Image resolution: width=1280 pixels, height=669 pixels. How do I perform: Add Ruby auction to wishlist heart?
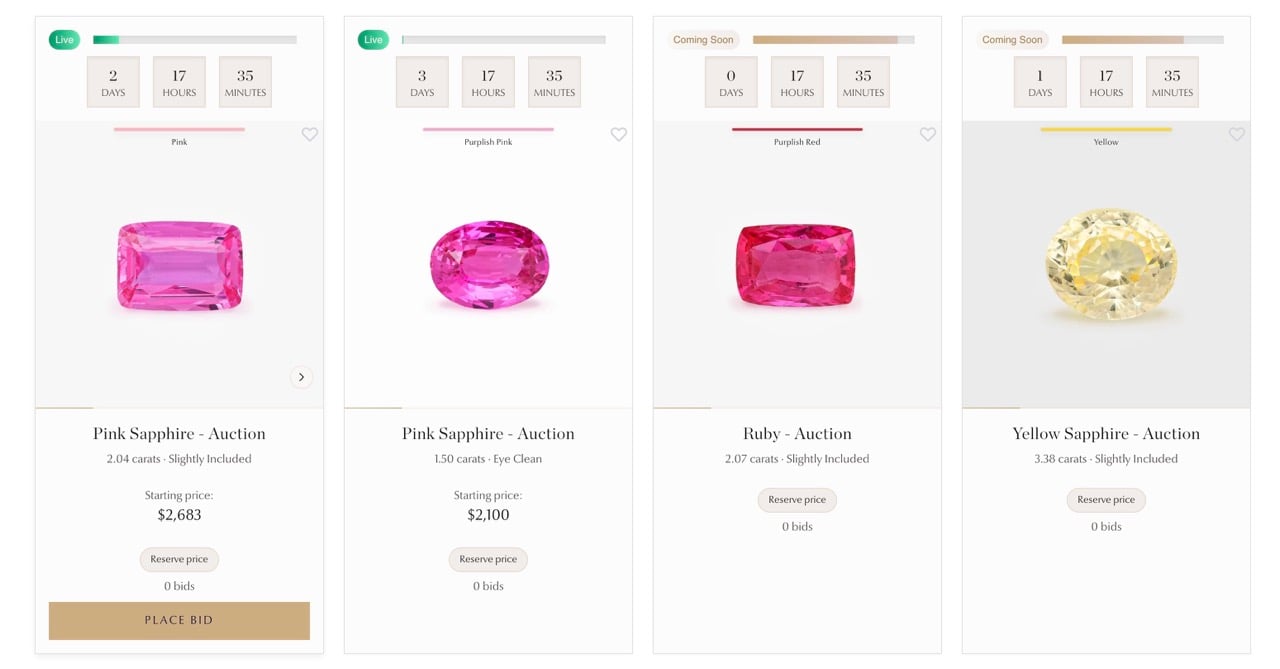[928, 134]
